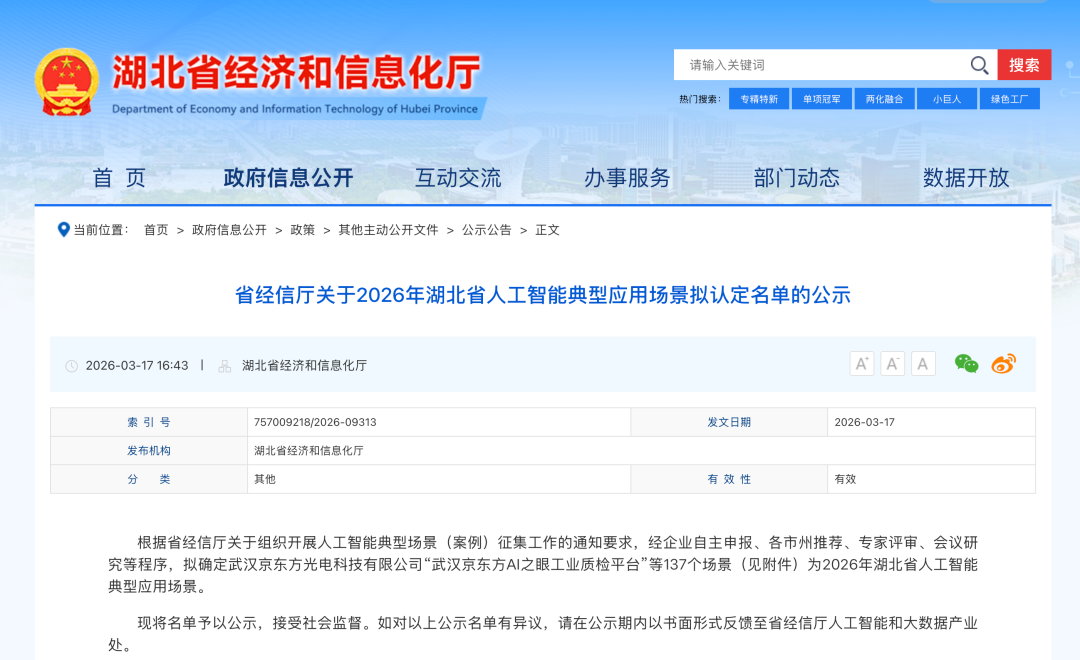Click the 绿色工厂 hot search tag
The height and width of the screenshot is (660, 1080).
(x=1009, y=99)
